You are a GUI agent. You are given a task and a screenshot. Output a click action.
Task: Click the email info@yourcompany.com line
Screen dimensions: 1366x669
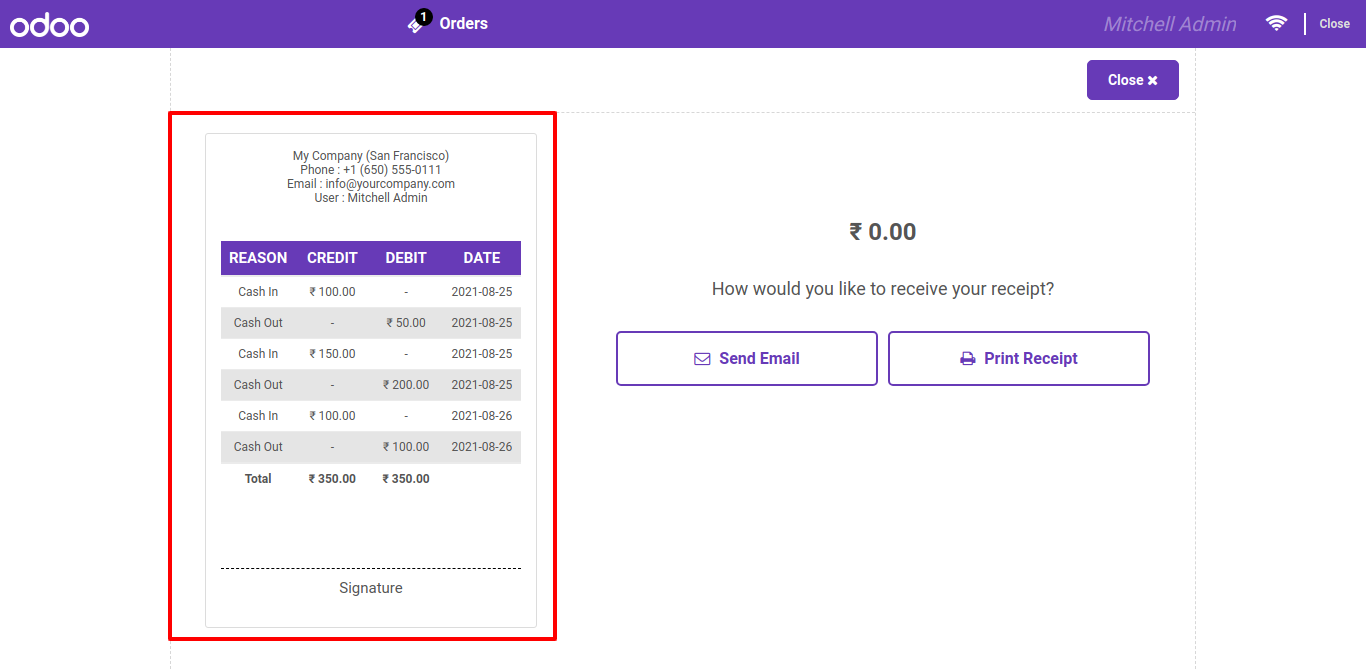click(x=371, y=184)
